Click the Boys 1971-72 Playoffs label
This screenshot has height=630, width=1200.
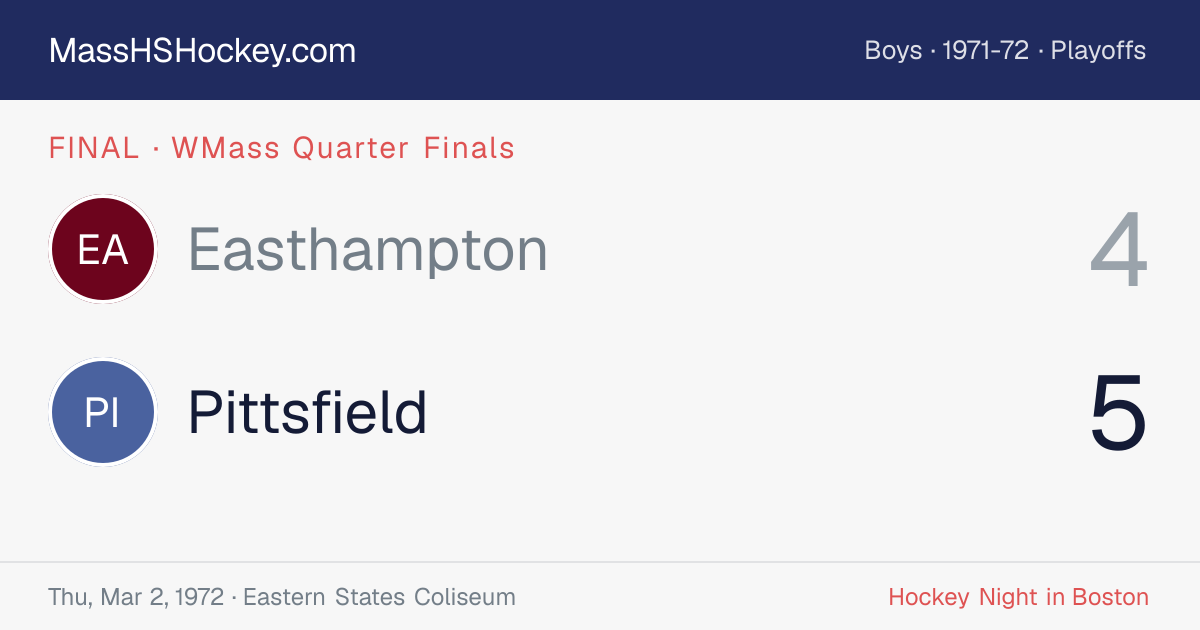click(x=1005, y=50)
